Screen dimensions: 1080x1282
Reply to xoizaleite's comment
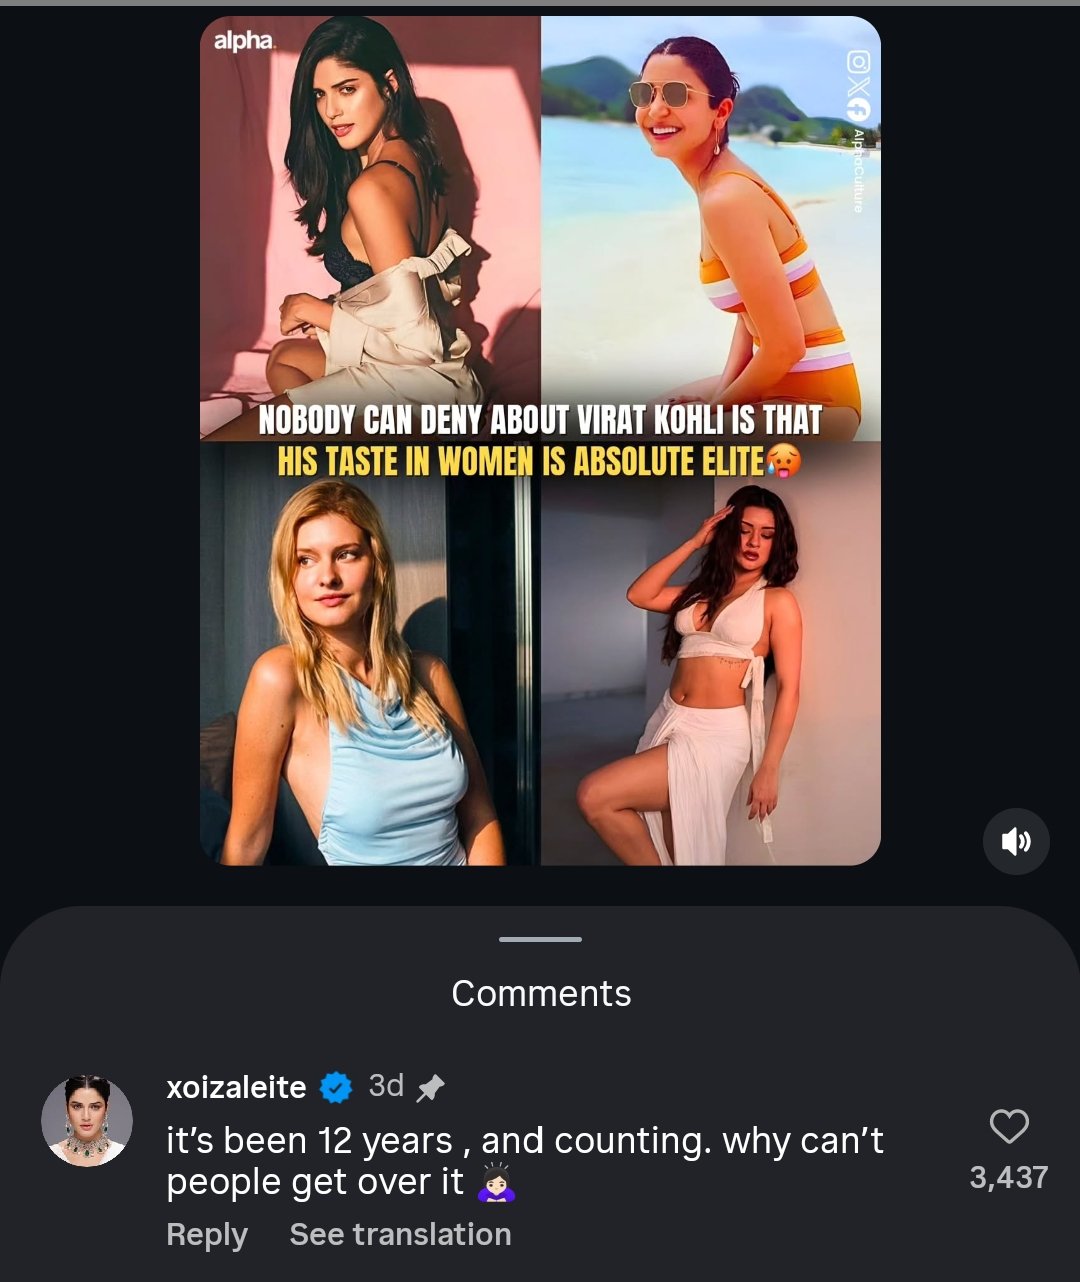tap(206, 1234)
